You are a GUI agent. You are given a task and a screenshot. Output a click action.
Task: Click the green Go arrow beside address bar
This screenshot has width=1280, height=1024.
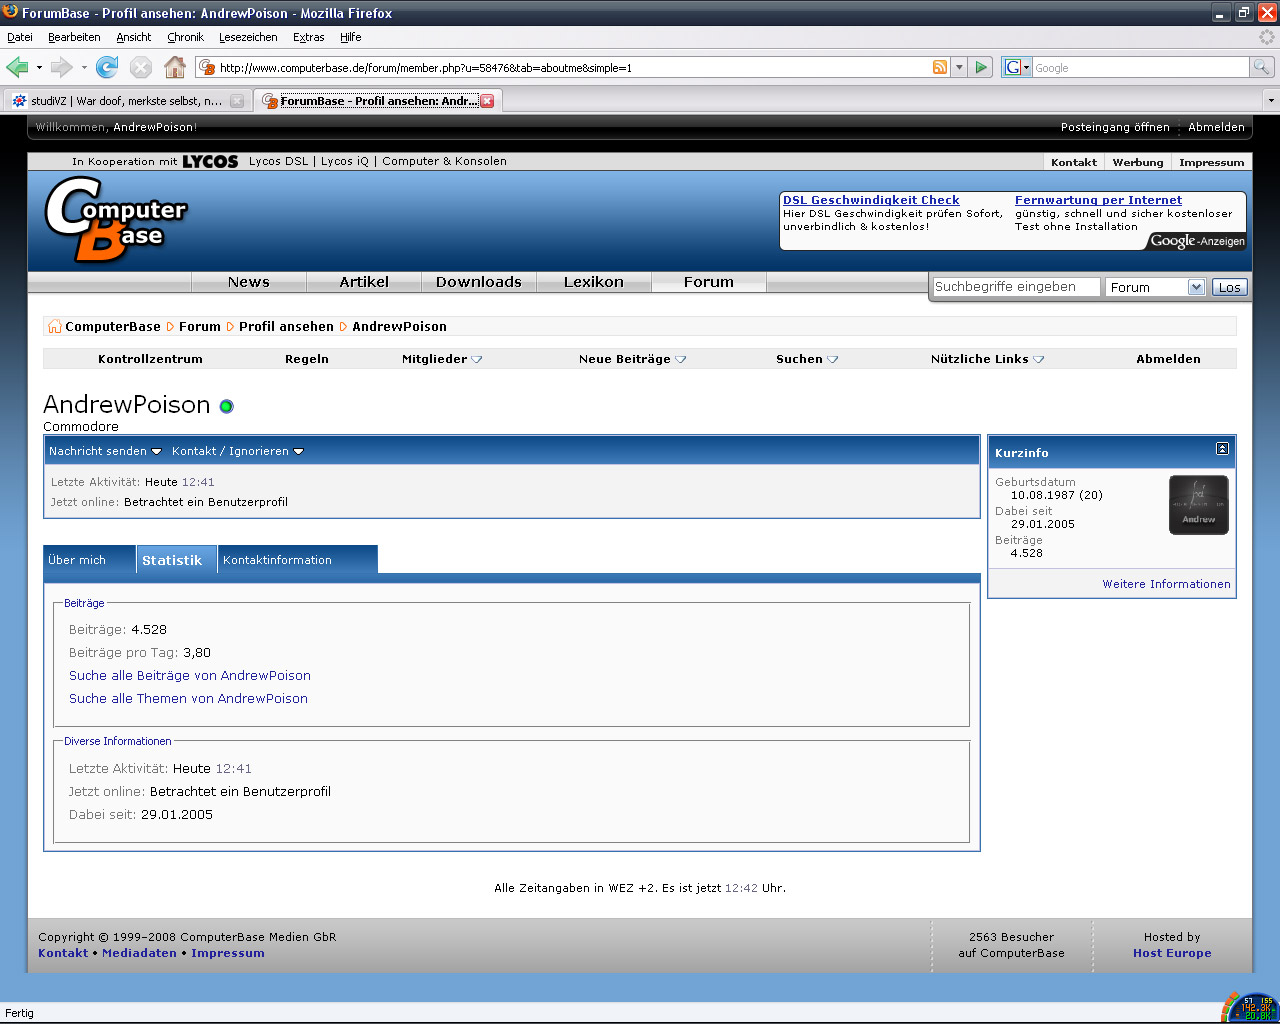981,67
